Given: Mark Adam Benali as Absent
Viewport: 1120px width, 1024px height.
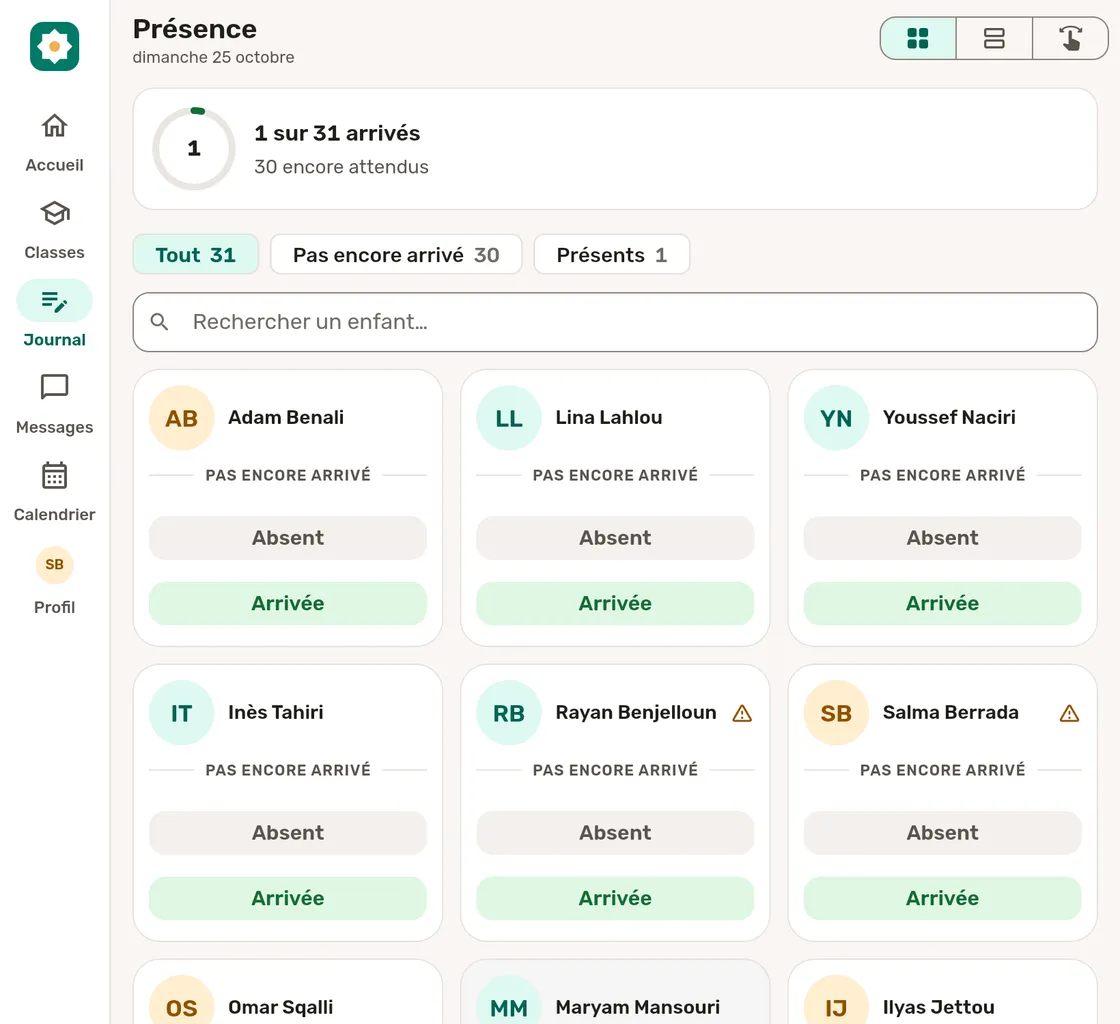Looking at the screenshot, I should click(288, 538).
